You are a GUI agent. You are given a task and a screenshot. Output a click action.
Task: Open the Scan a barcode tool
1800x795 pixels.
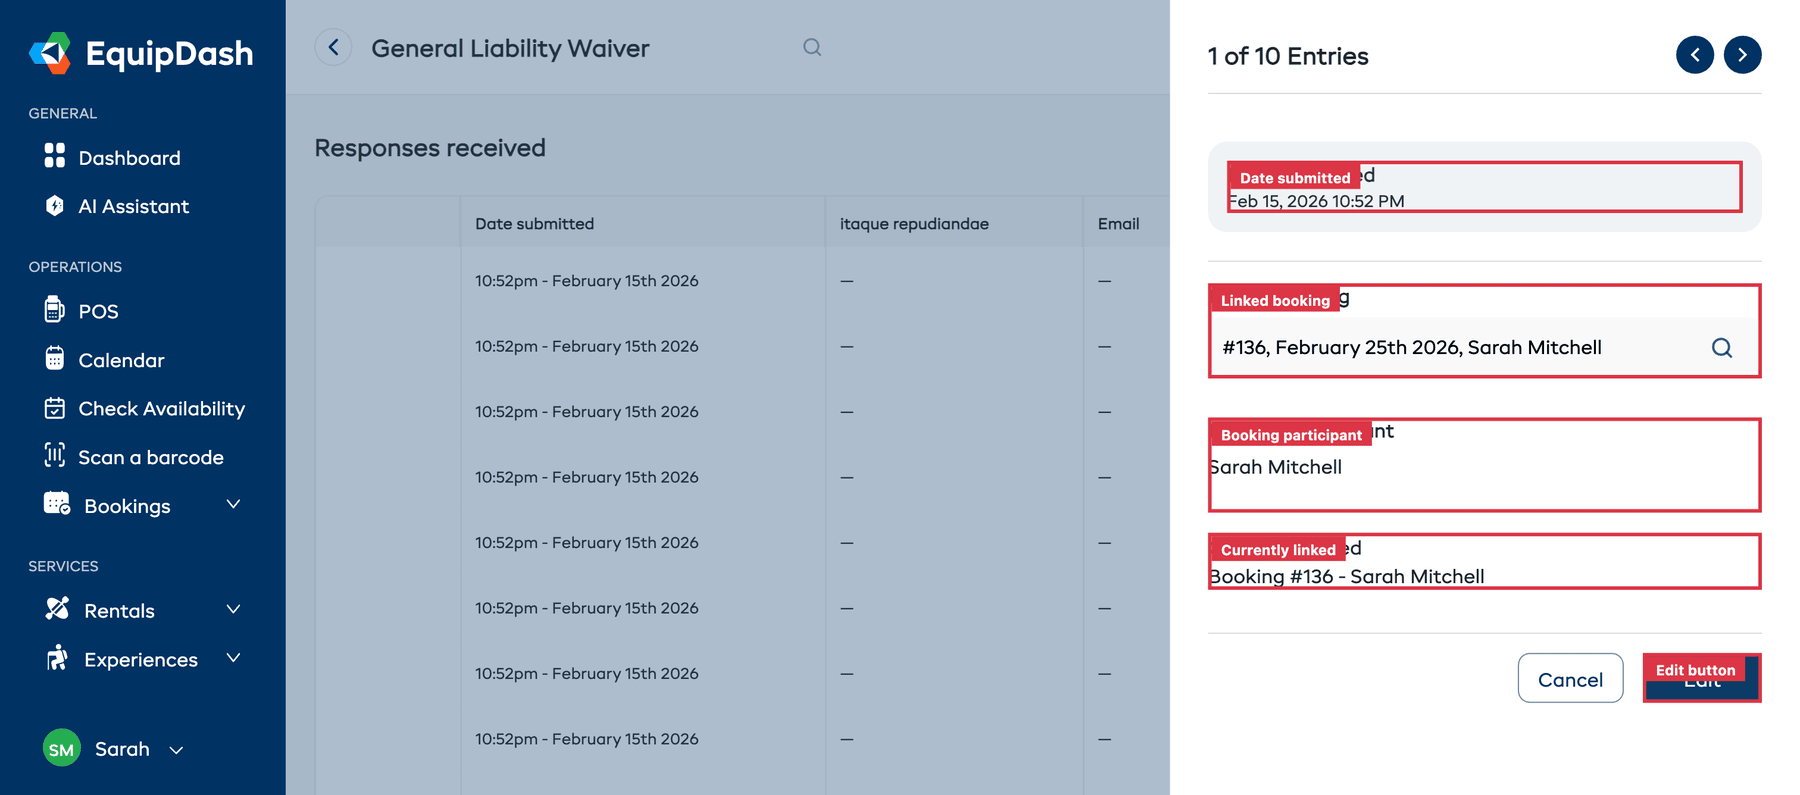pos(150,457)
